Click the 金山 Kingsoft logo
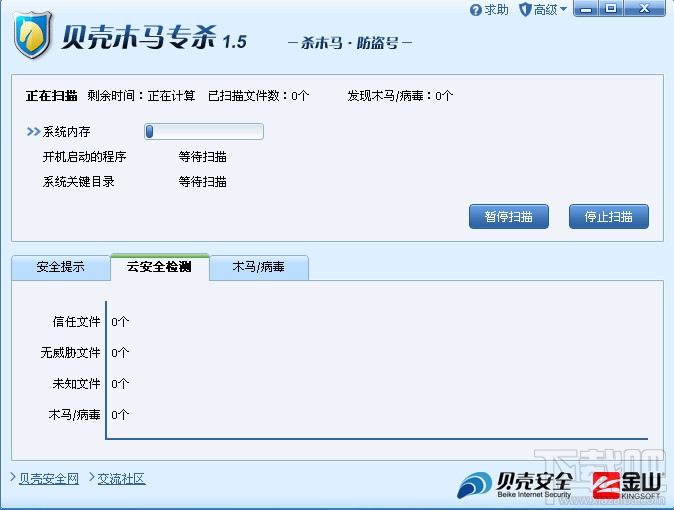 pos(628,485)
